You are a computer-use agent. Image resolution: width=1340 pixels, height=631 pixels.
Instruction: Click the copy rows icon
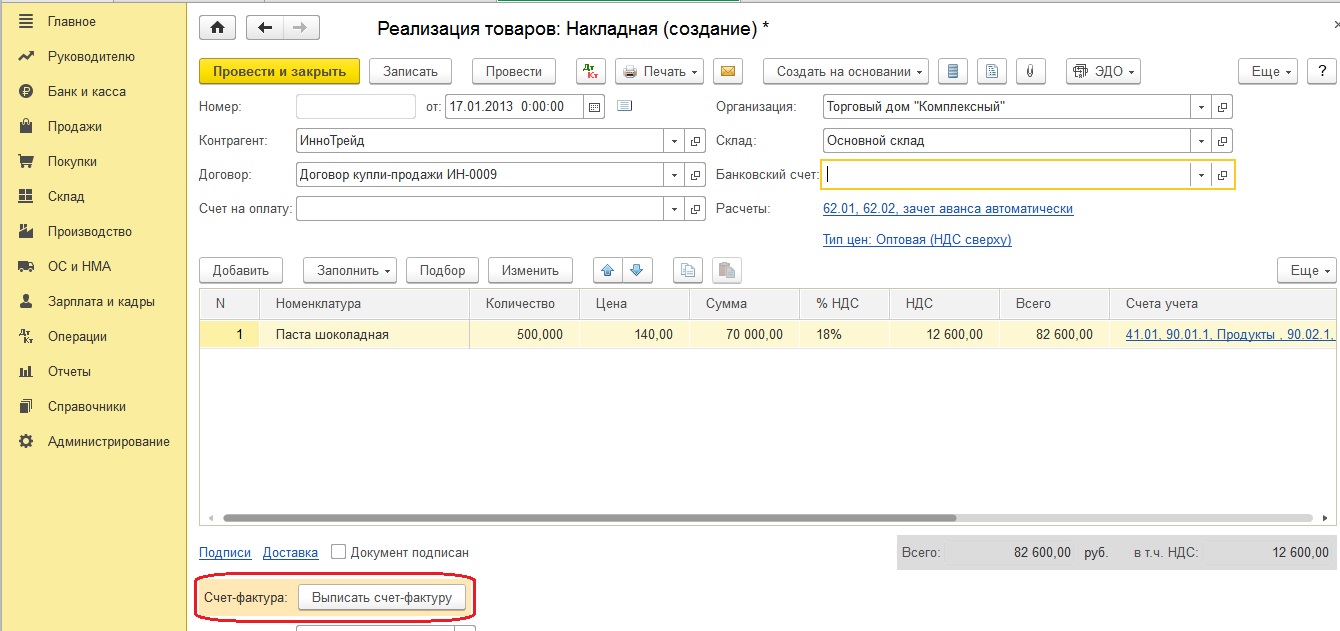pos(688,270)
